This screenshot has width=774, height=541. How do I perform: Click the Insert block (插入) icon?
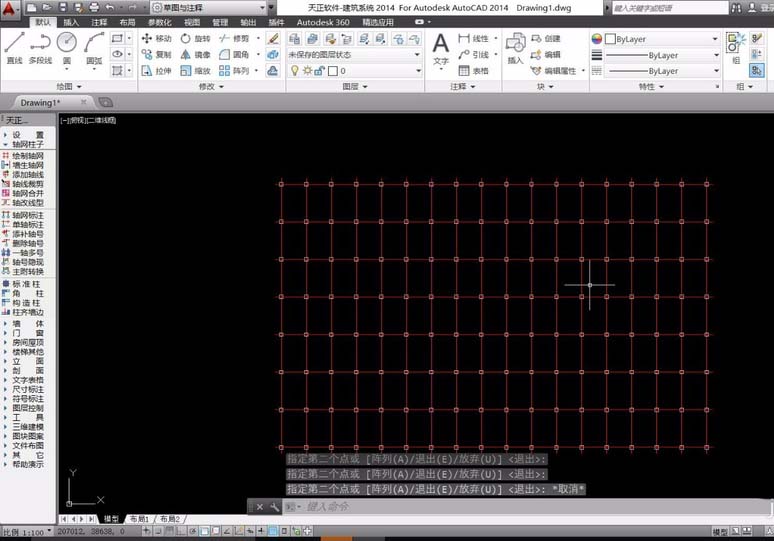tap(515, 46)
